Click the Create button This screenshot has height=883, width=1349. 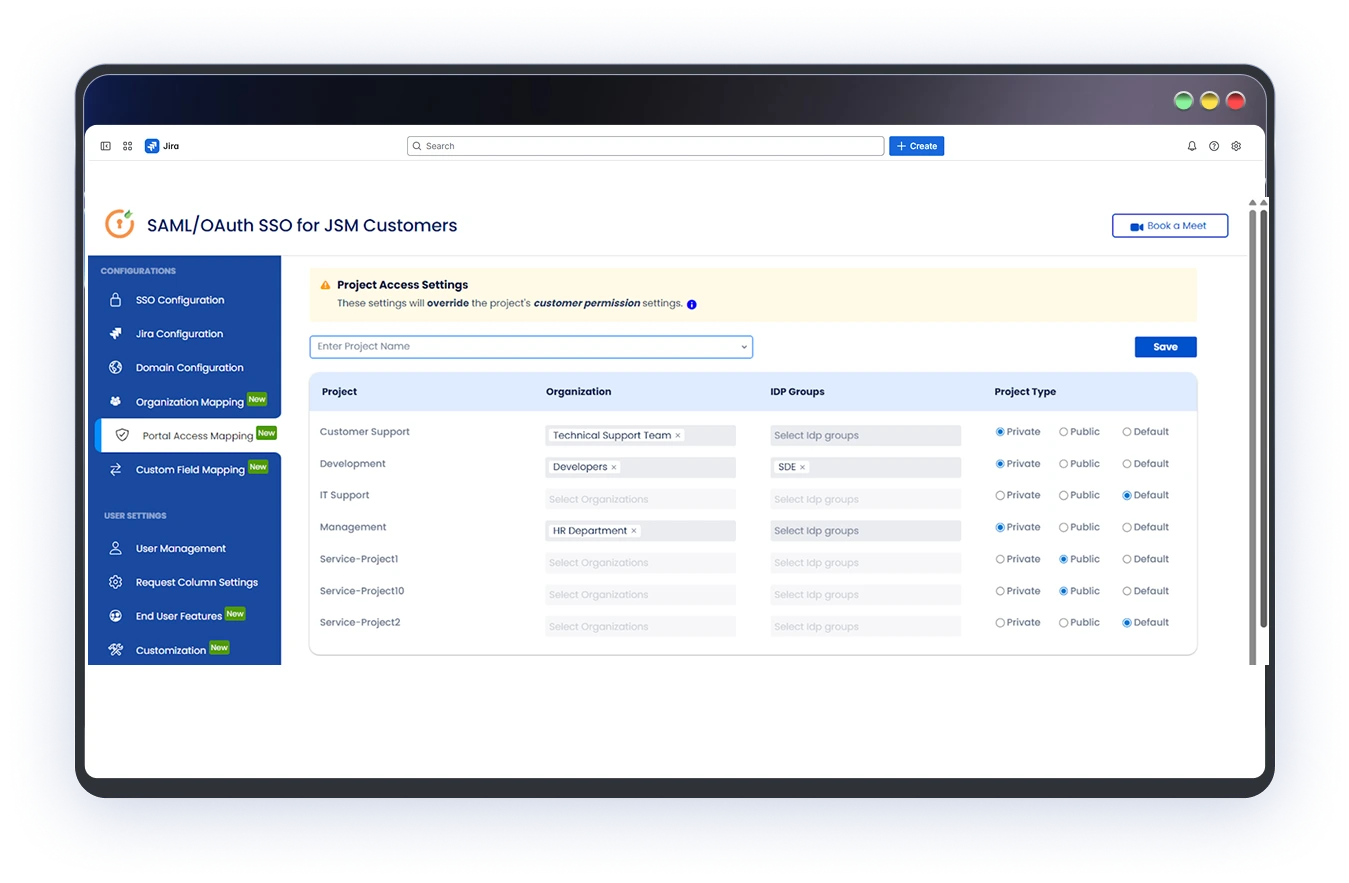[x=916, y=146]
